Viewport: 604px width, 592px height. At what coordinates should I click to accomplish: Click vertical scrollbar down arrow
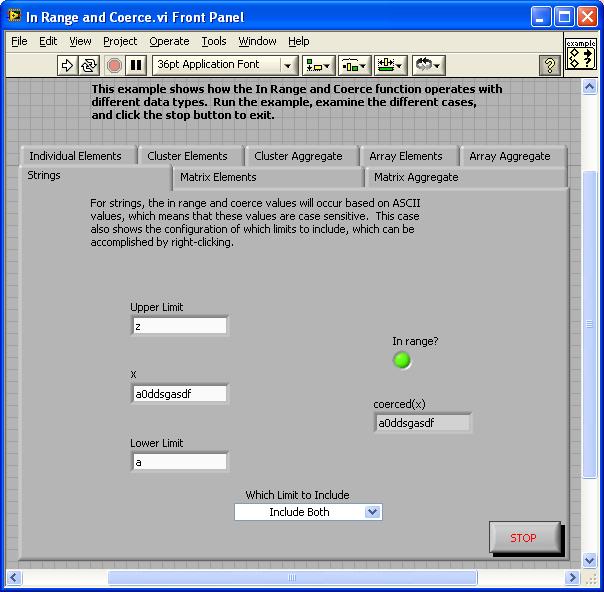tap(589, 560)
